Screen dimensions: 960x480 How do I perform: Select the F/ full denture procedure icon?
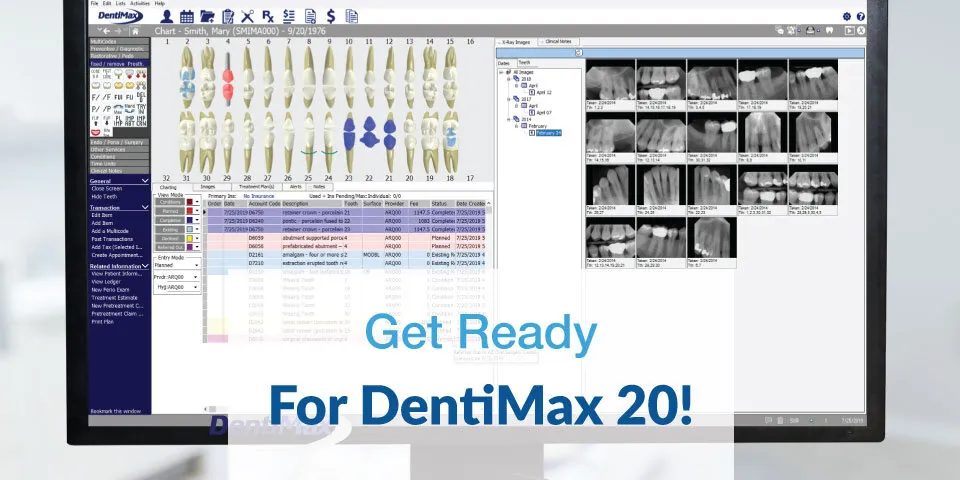pyautogui.click(x=96, y=97)
